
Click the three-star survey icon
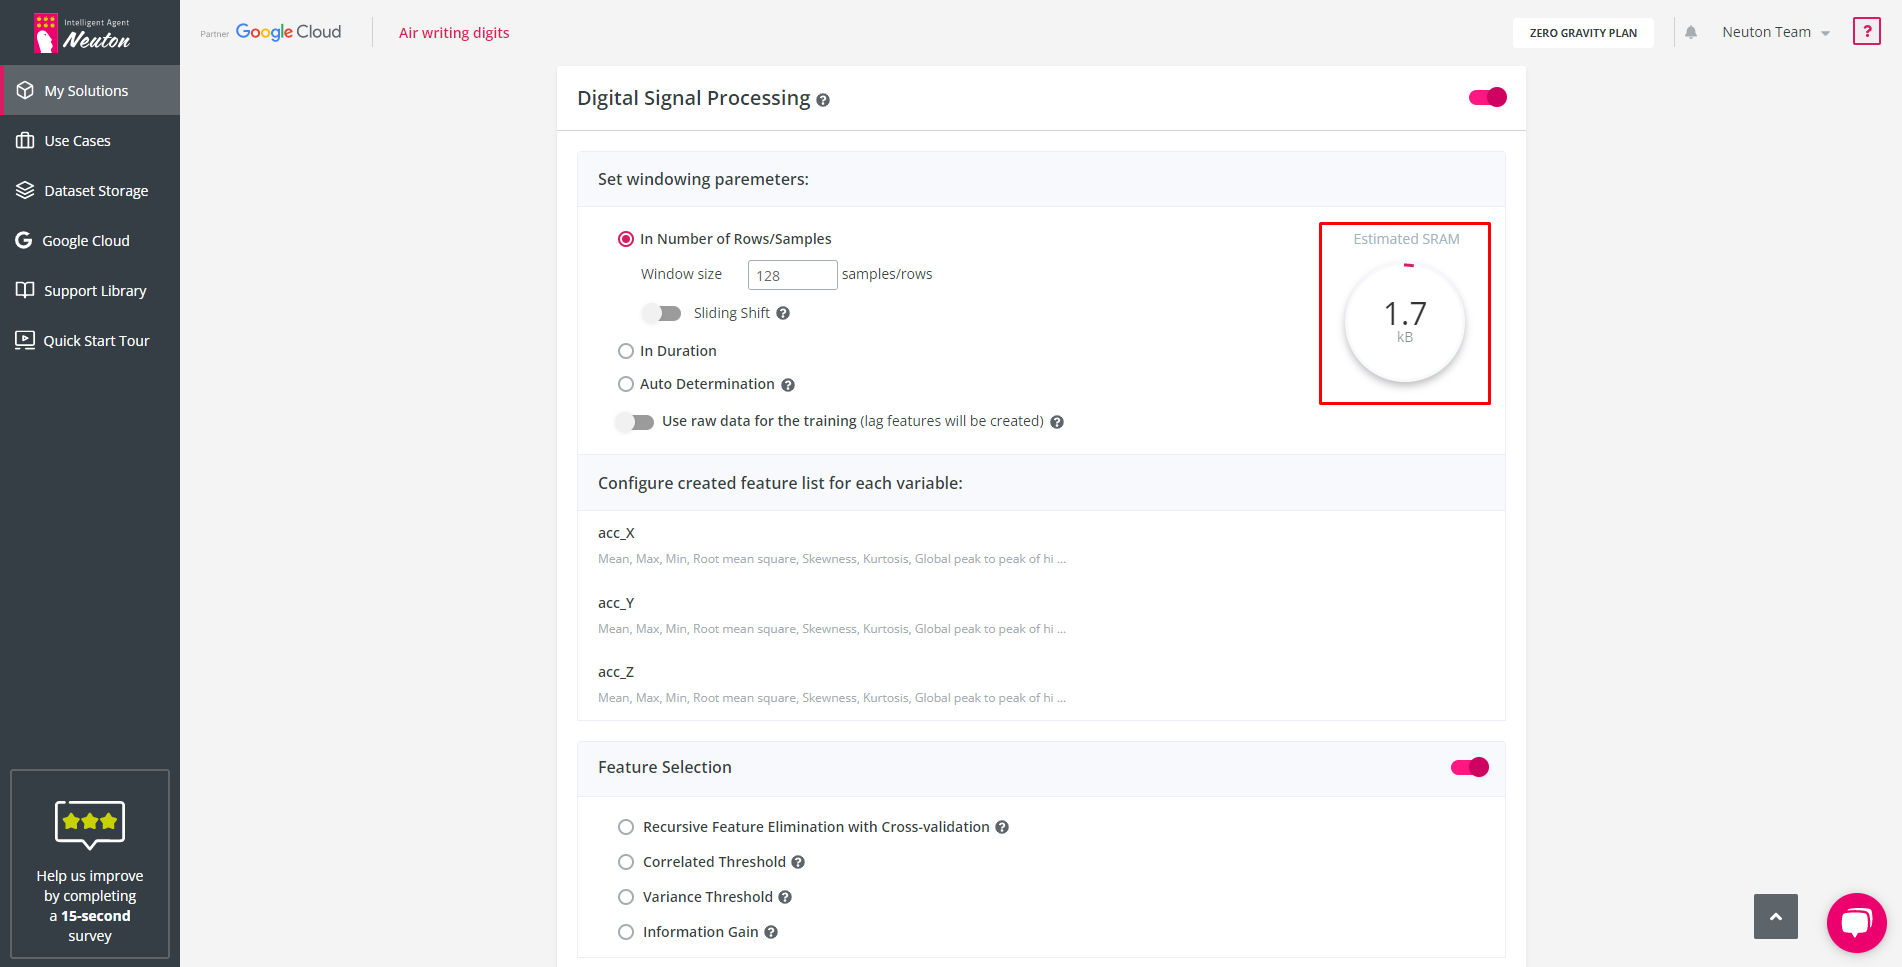90,824
